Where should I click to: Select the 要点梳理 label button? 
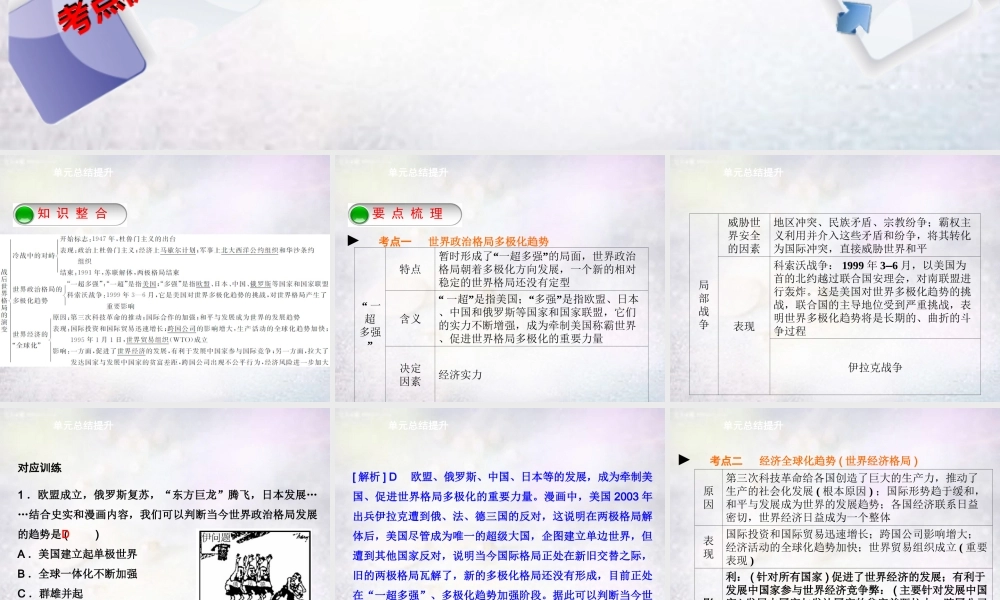(405, 214)
